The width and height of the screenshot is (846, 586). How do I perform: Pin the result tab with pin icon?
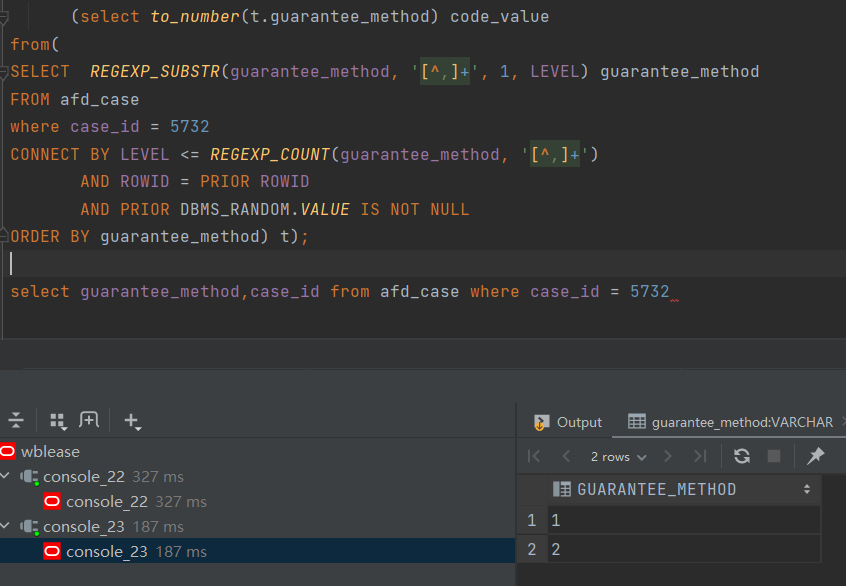[x=816, y=456]
